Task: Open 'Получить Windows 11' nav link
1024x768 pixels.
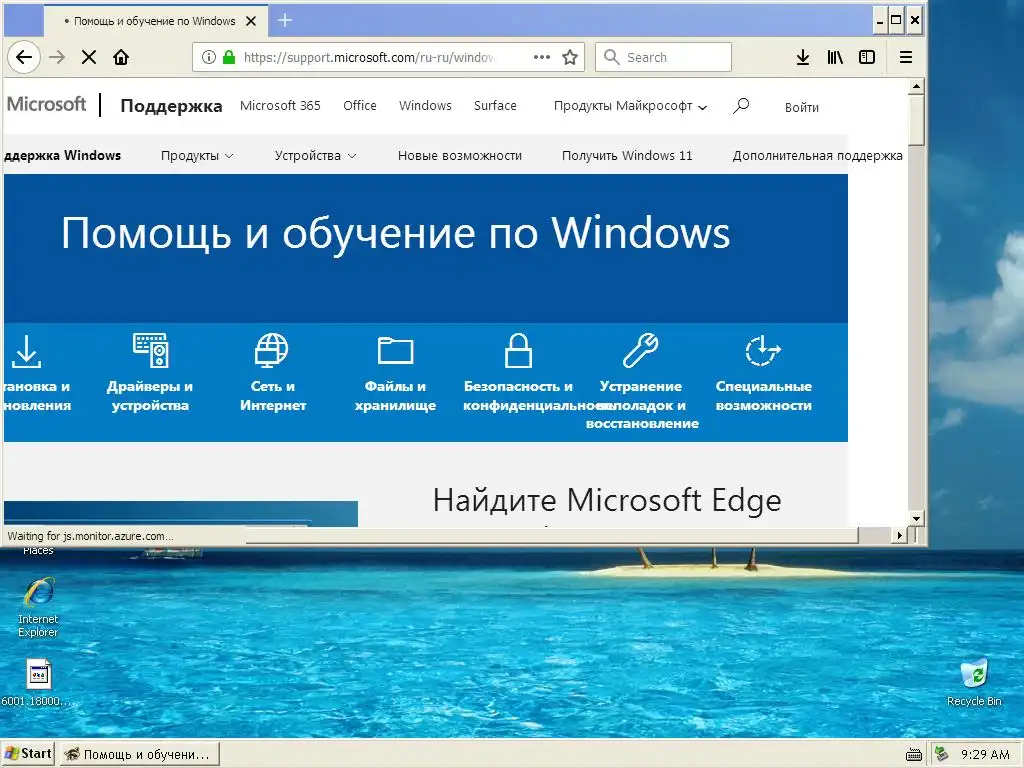Action: click(x=627, y=155)
